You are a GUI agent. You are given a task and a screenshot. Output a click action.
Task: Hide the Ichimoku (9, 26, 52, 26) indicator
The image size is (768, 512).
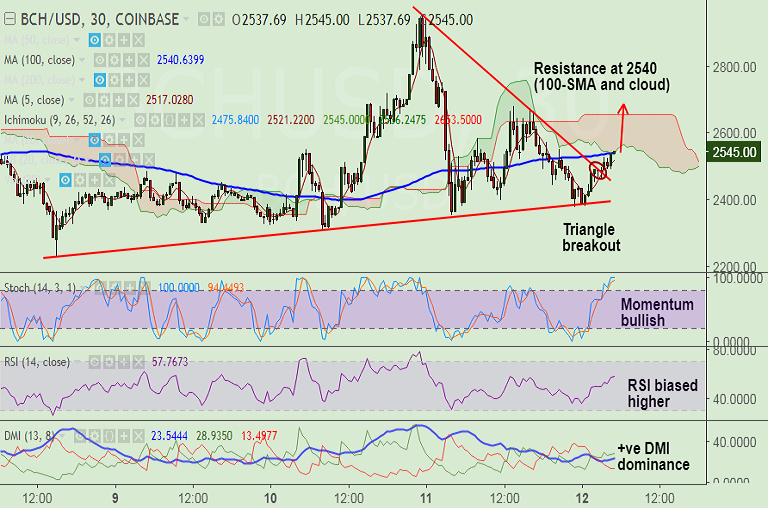(x=140, y=120)
